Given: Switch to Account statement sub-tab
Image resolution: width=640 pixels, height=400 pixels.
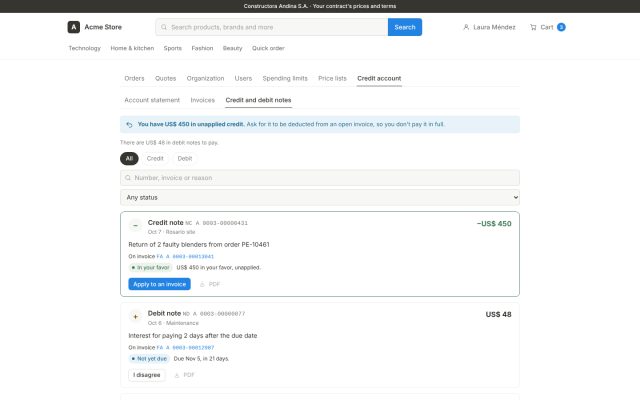Looking at the screenshot, I should click(x=152, y=100).
